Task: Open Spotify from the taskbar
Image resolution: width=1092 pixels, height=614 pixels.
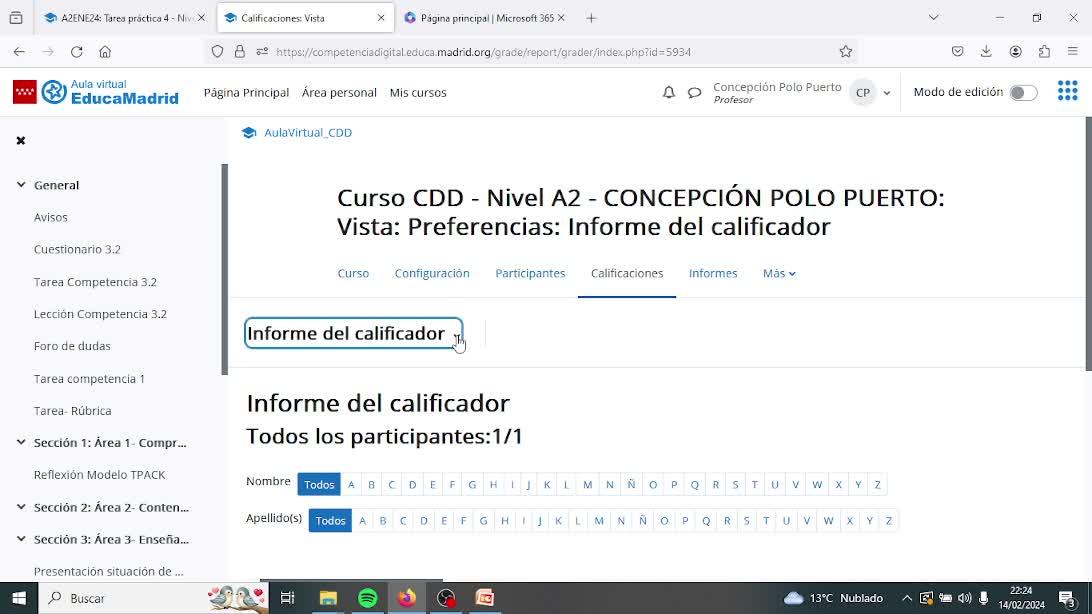Action: point(368,598)
